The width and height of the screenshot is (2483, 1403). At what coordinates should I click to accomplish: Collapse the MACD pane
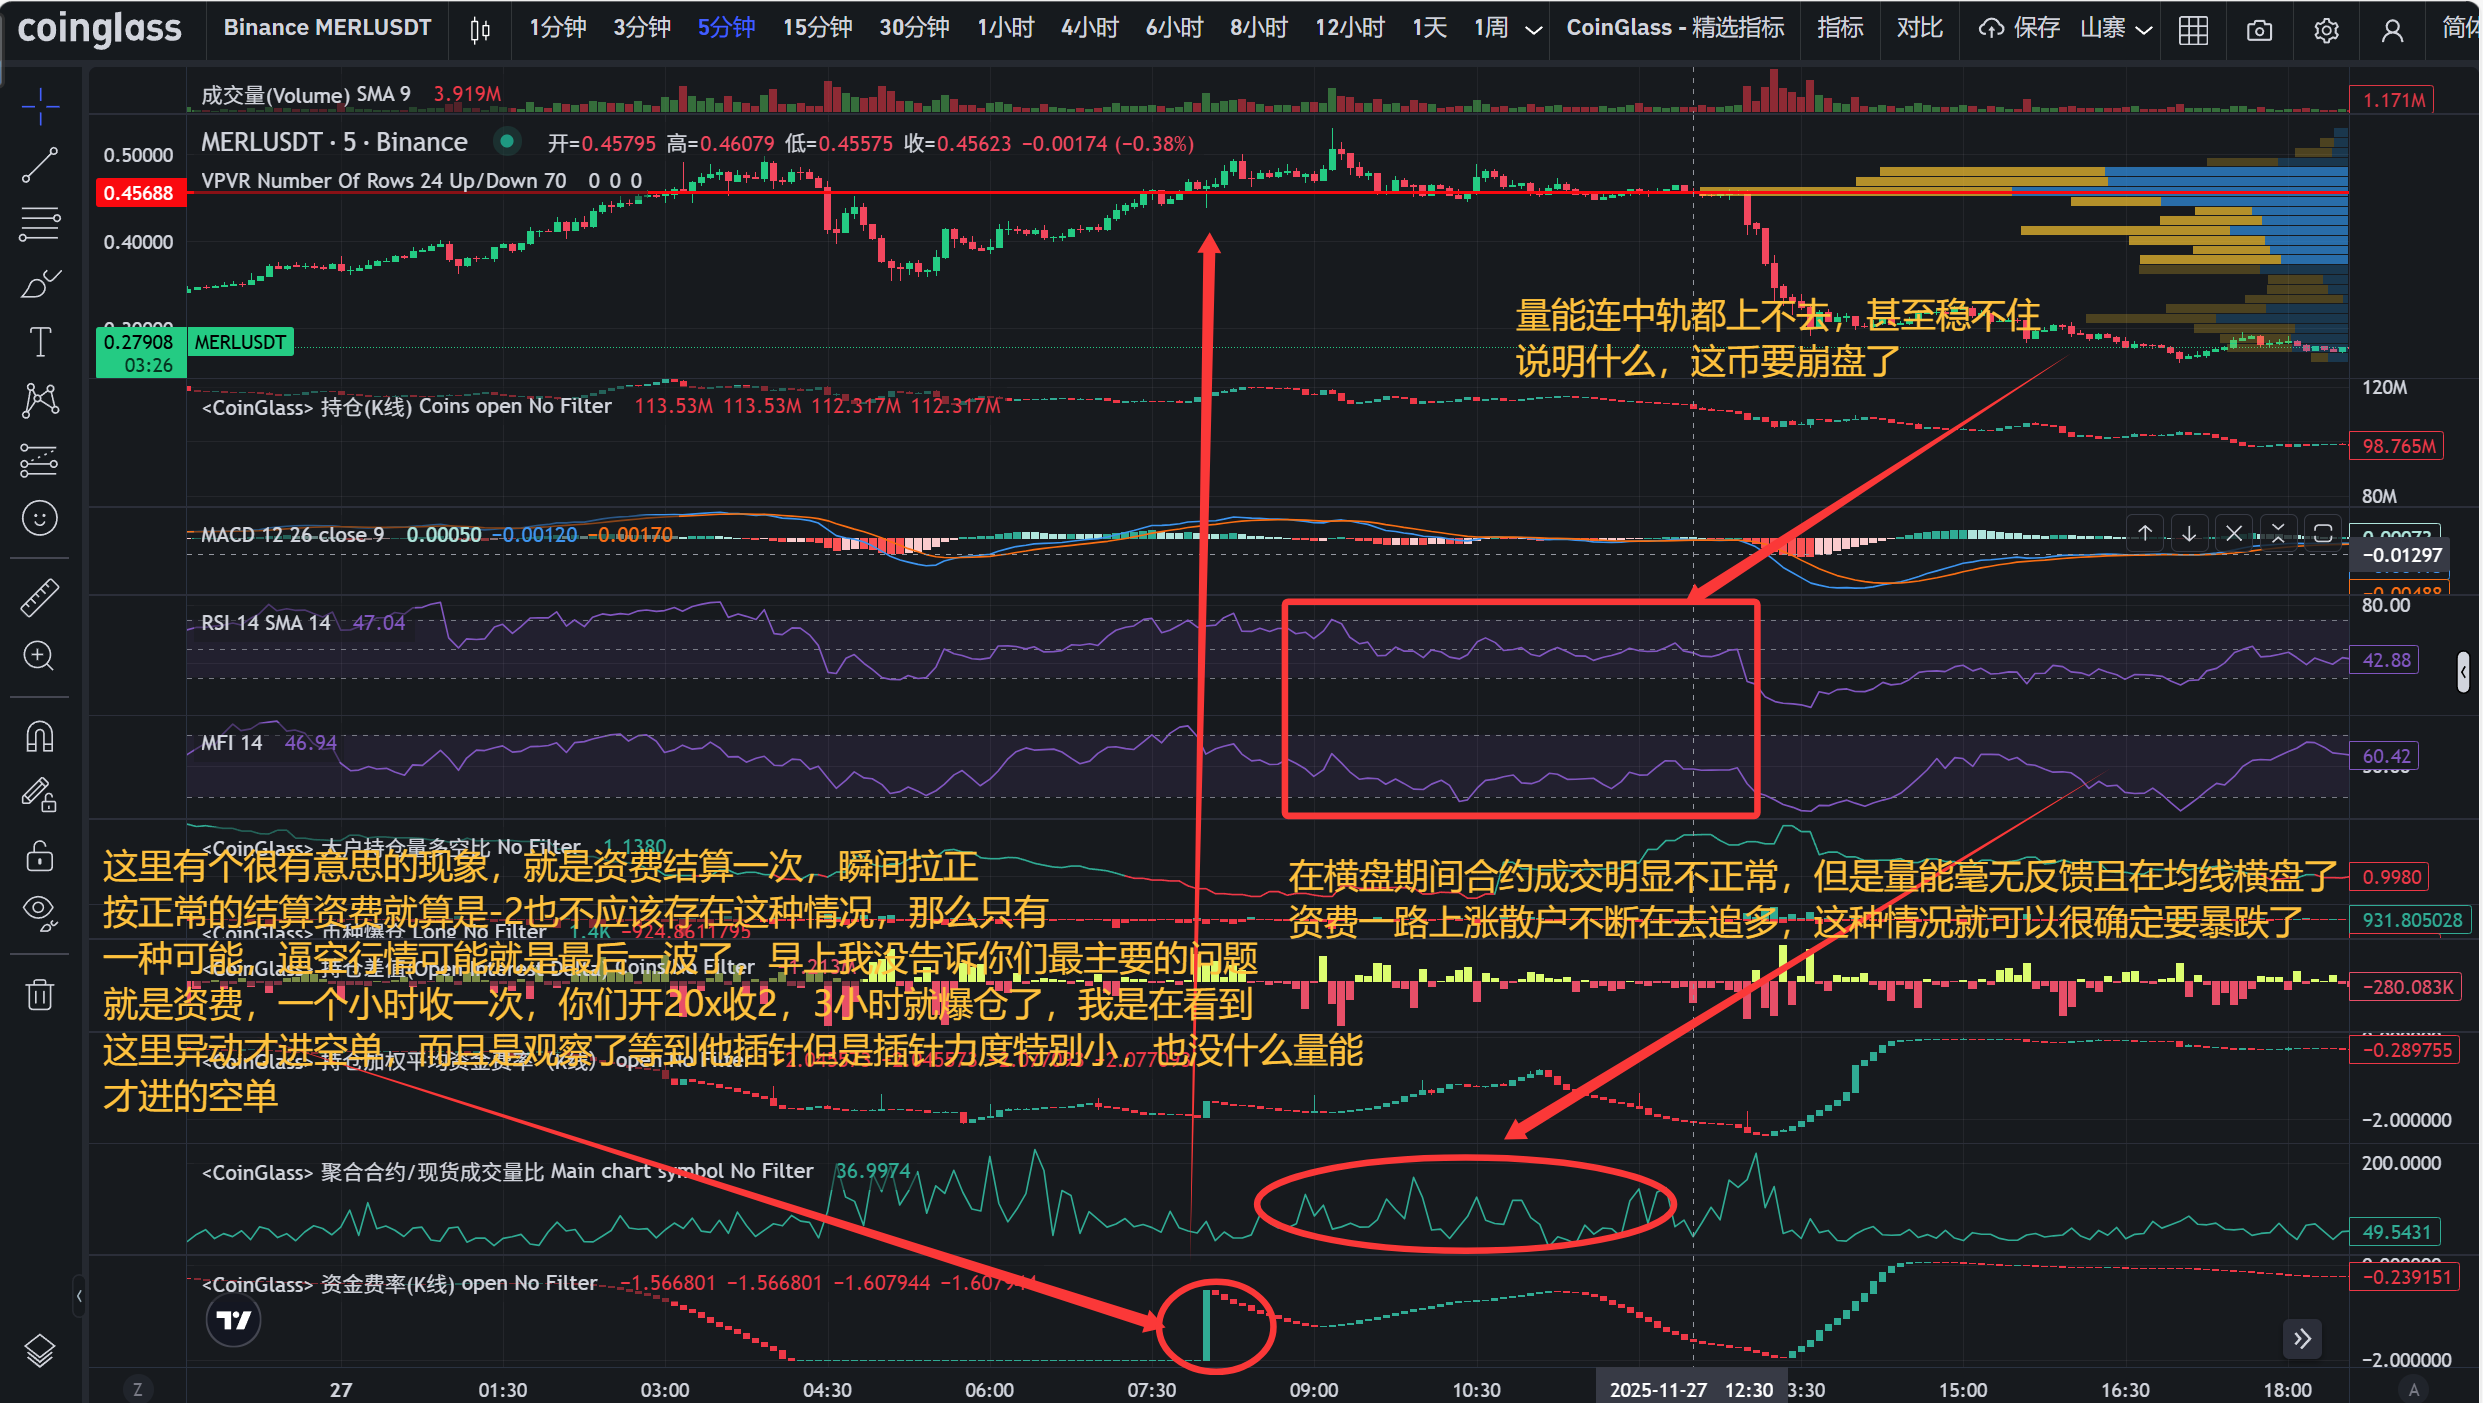pos(2278,533)
